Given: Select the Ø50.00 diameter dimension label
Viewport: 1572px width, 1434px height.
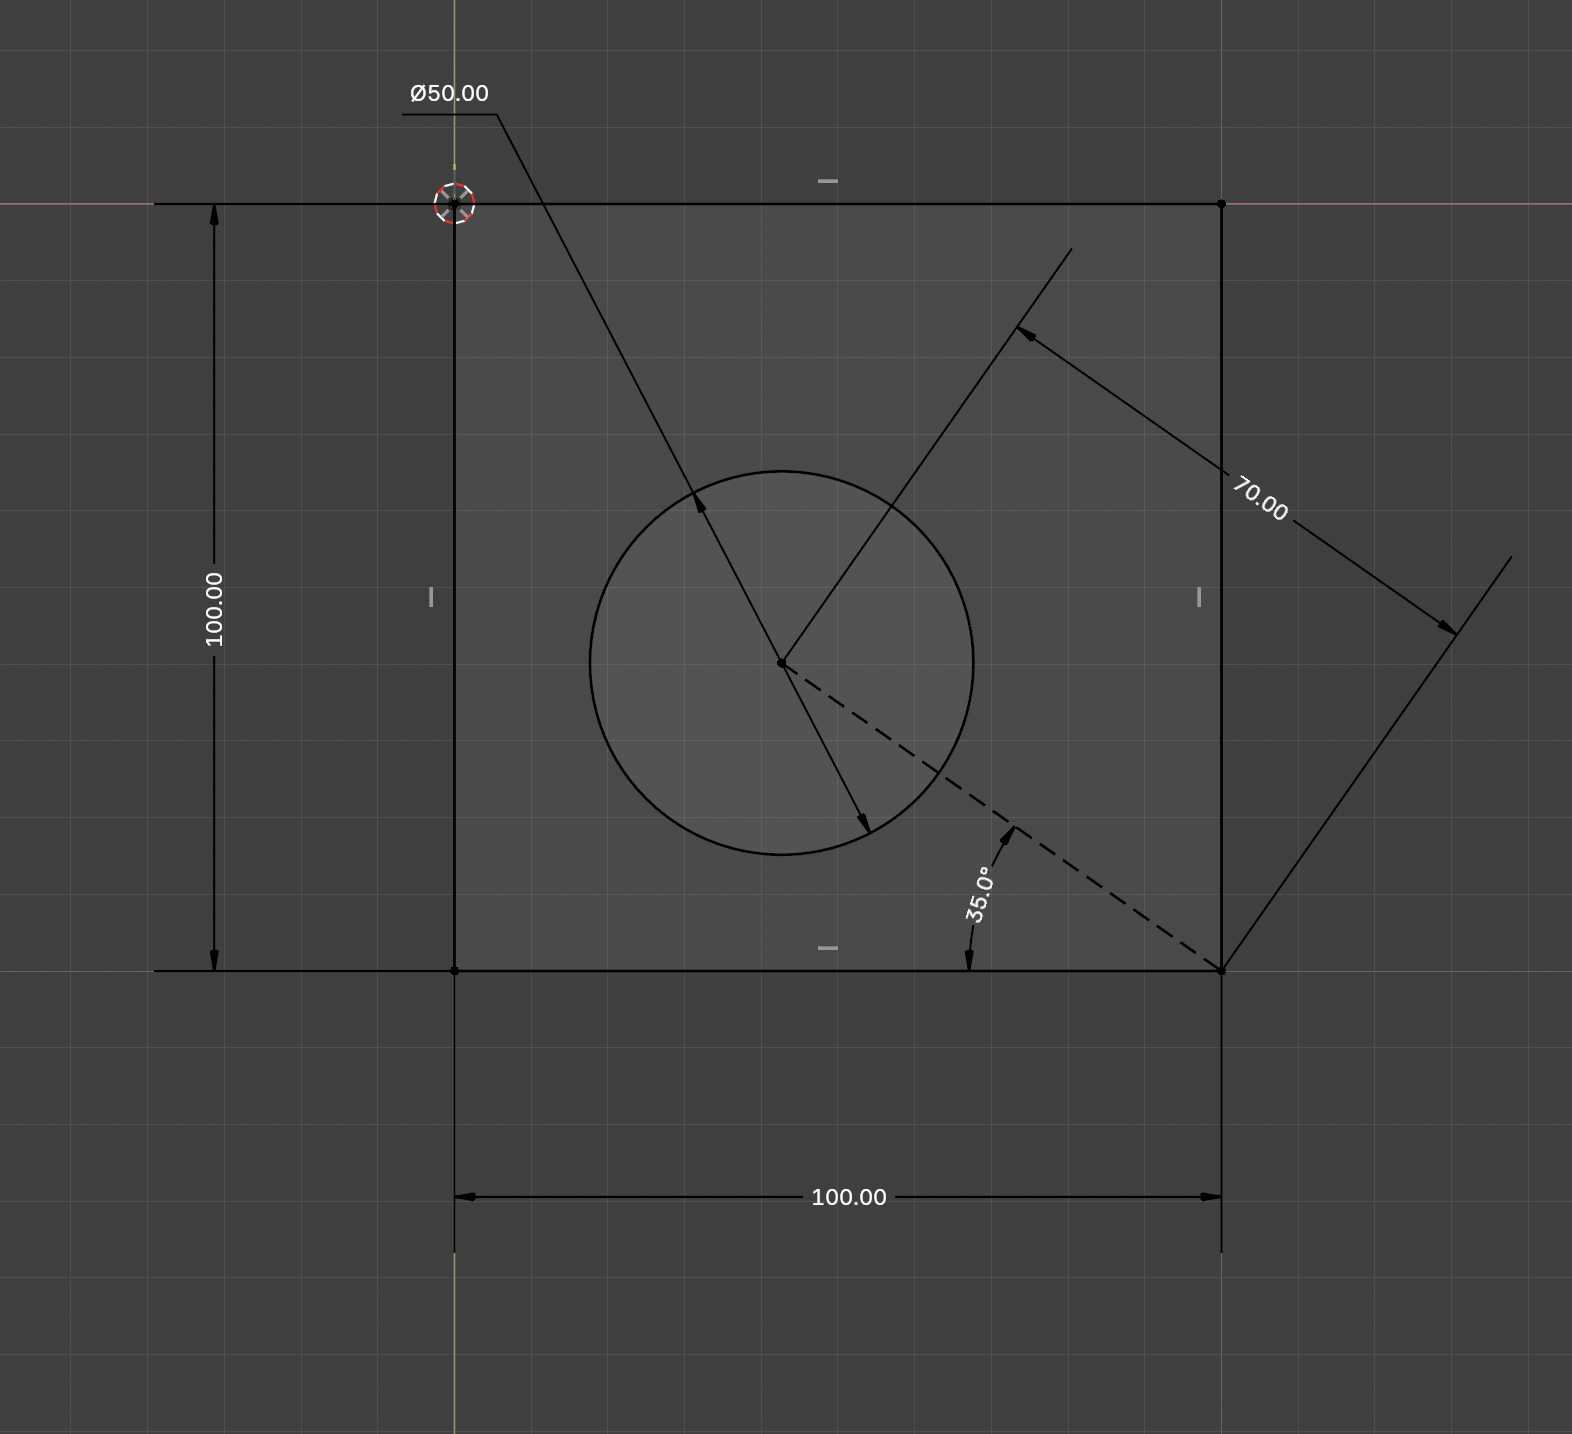Looking at the screenshot, I should pyautogui.click(x=449, y=93).
